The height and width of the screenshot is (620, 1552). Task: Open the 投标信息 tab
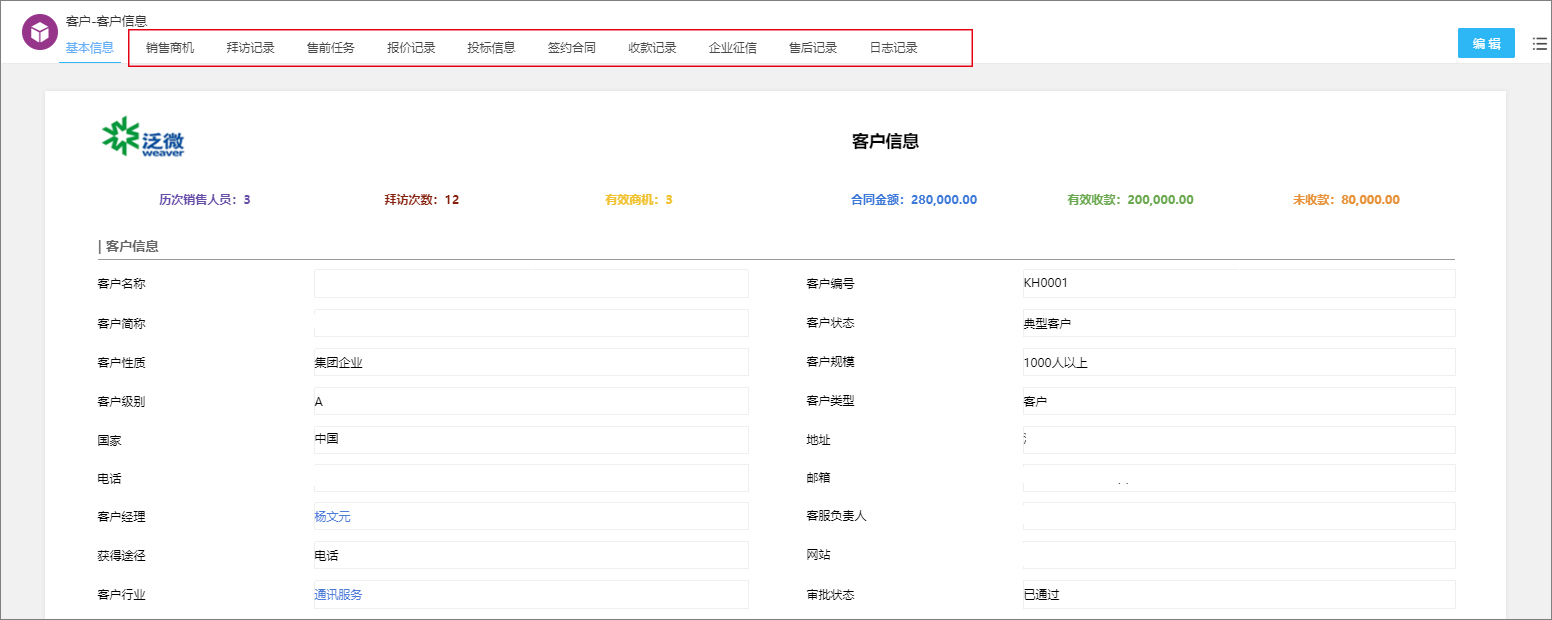coord(491,47)
